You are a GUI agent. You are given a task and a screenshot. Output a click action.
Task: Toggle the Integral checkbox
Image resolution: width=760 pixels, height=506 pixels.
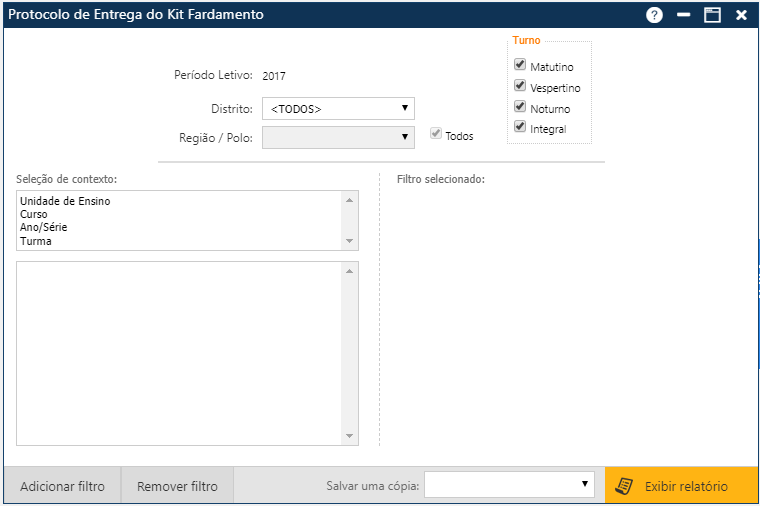coord(520,128)
